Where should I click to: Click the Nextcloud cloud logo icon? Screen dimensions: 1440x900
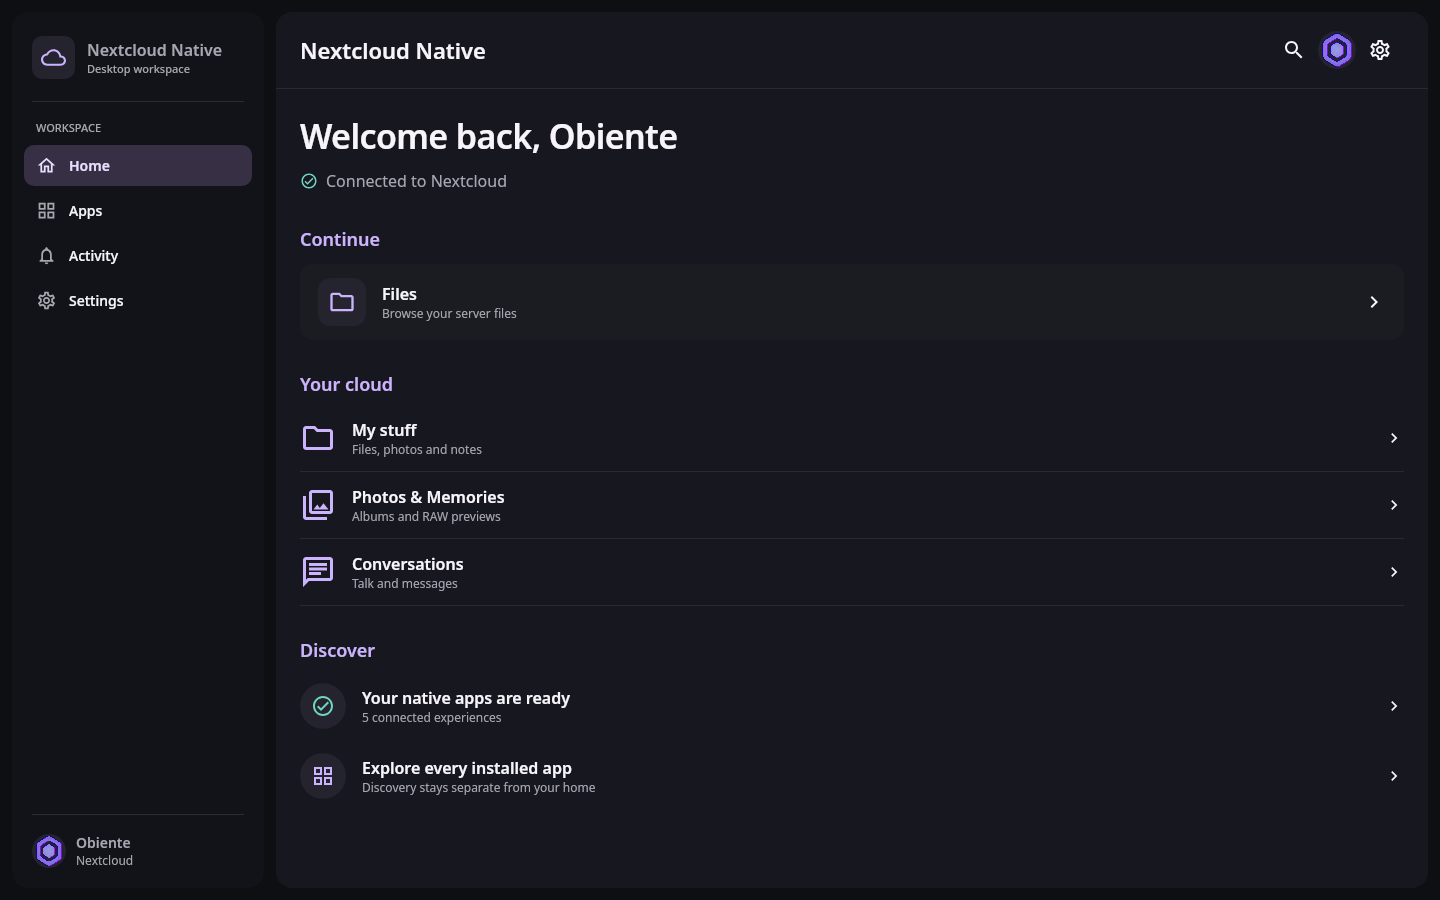click(54, 58)
